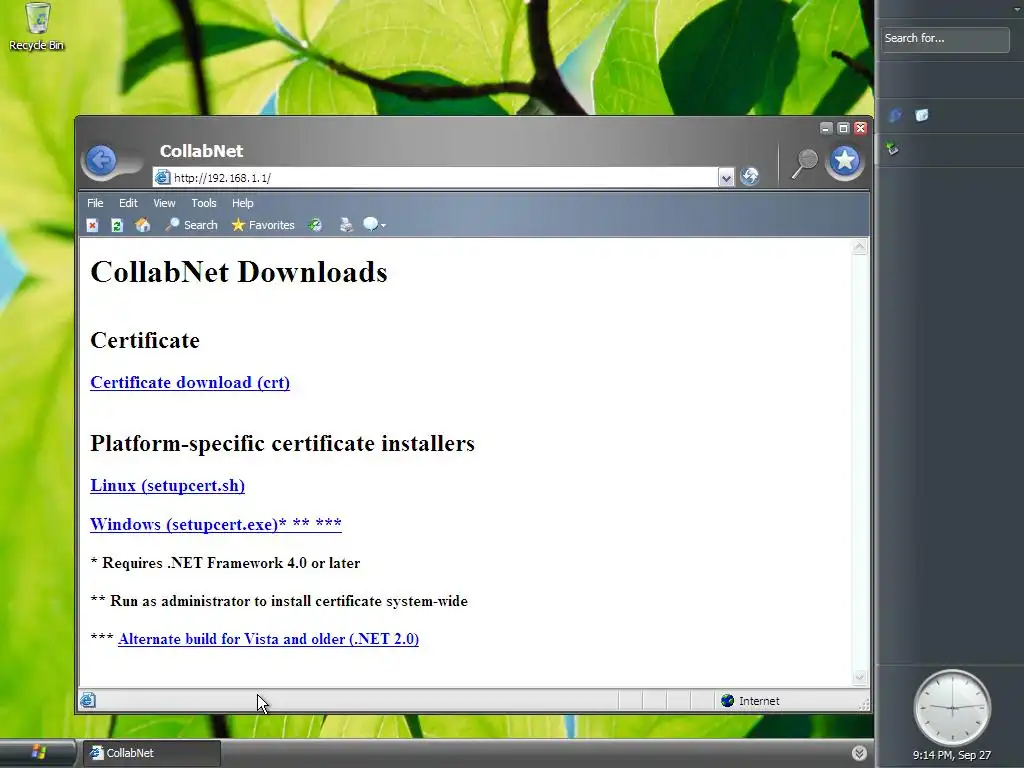This screenshot has width=1024, height=768.
Task: Click the Platform-specific certificate installers heading
Action: pyautogui.click(x=282, y=443)
